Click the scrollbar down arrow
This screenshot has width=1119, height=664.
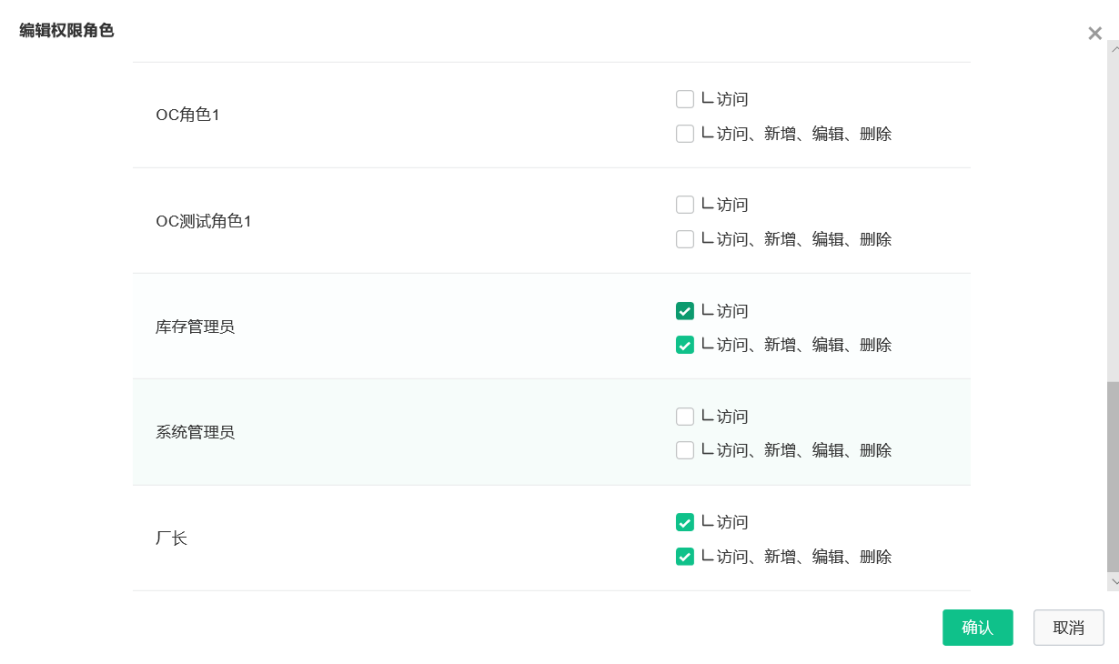(1114, 582)
